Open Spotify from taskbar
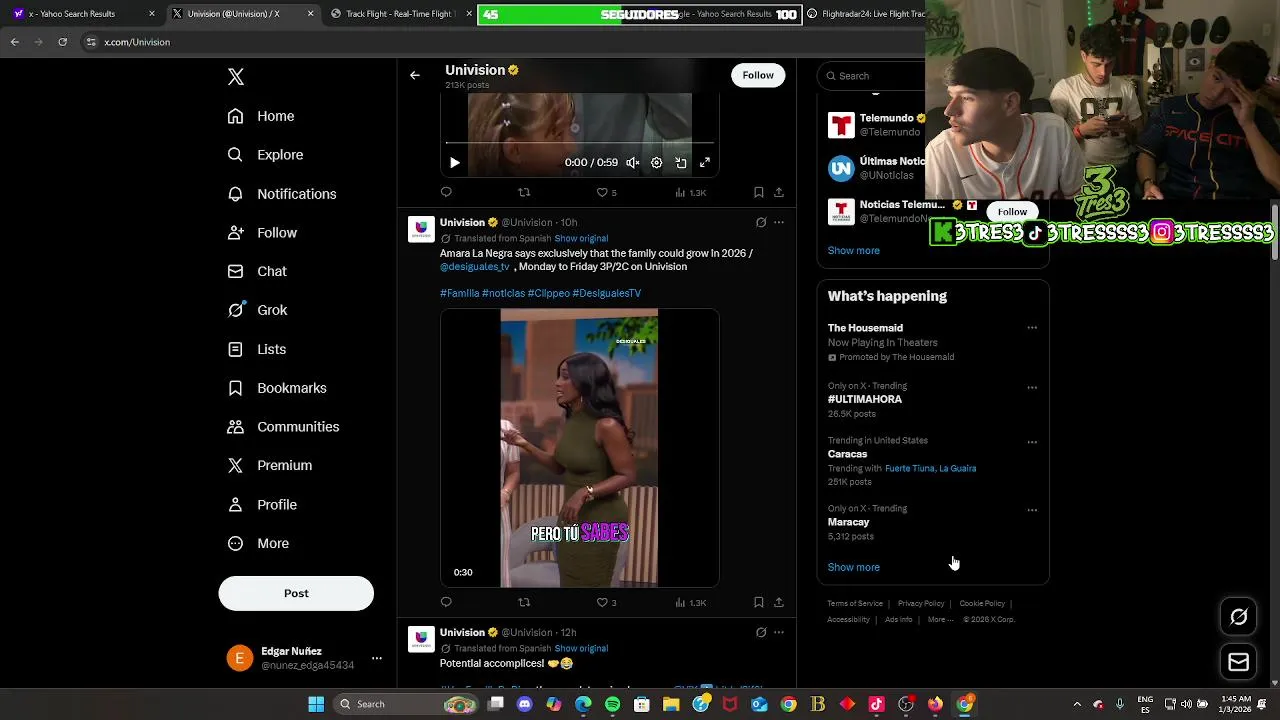 tap(612, 704)
